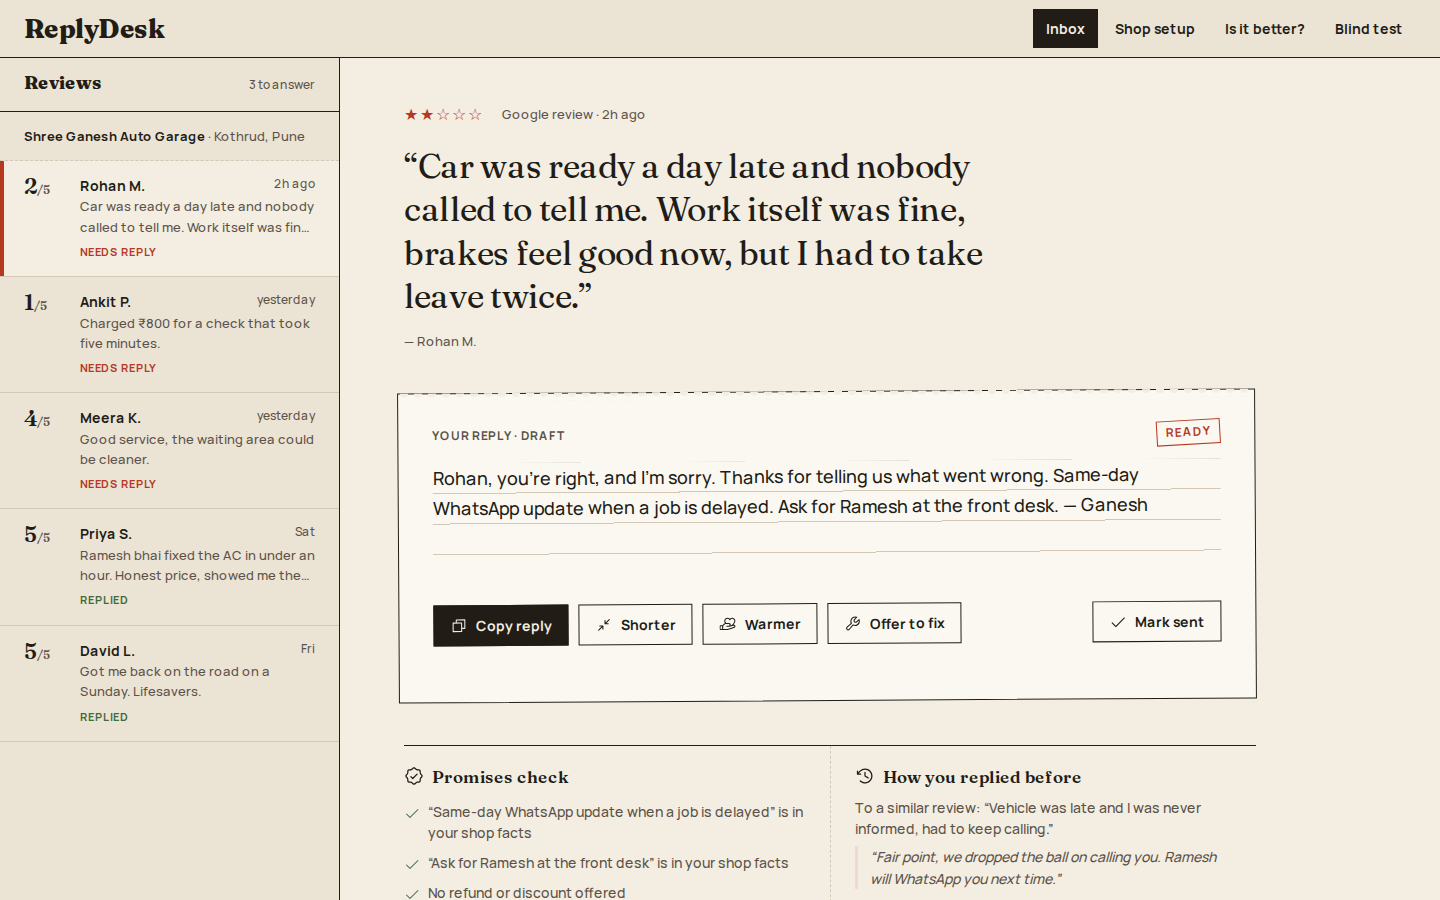This screenshot has height=900, width=1440.
Task: Open the Is it better? page
Action: click(x=1265, y=29)
